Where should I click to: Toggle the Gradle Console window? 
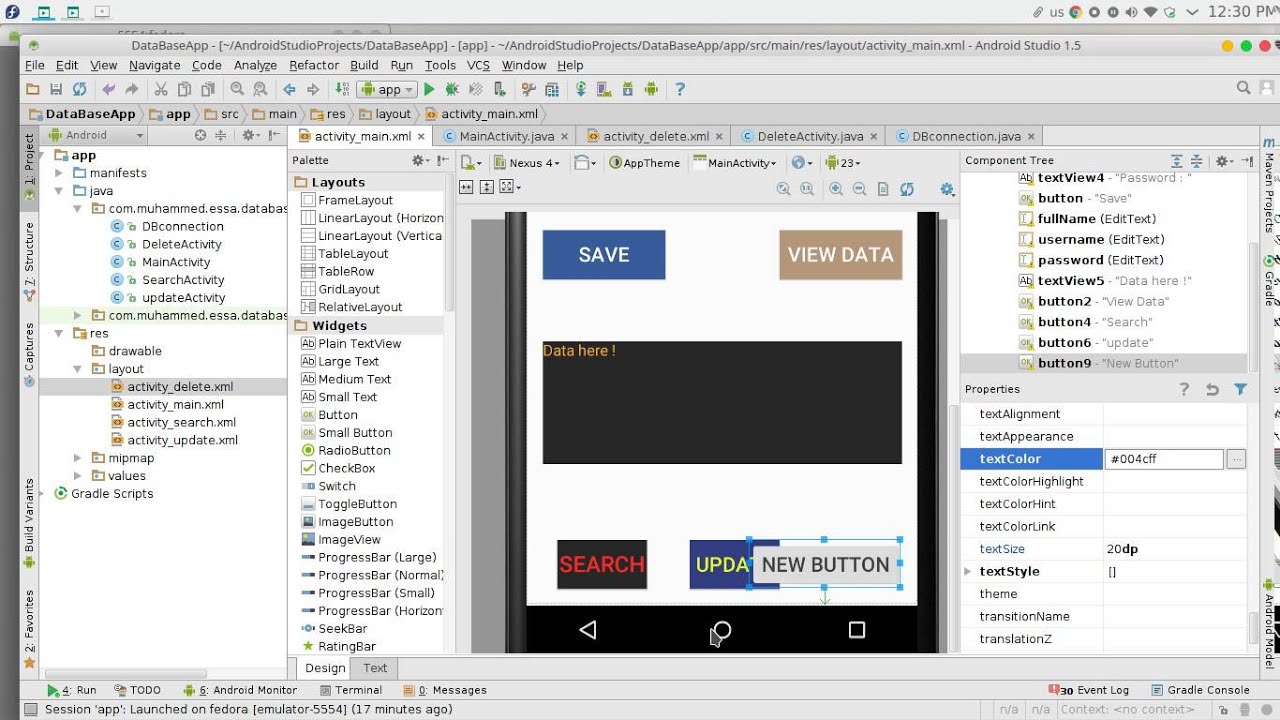tap(1200, 690)
